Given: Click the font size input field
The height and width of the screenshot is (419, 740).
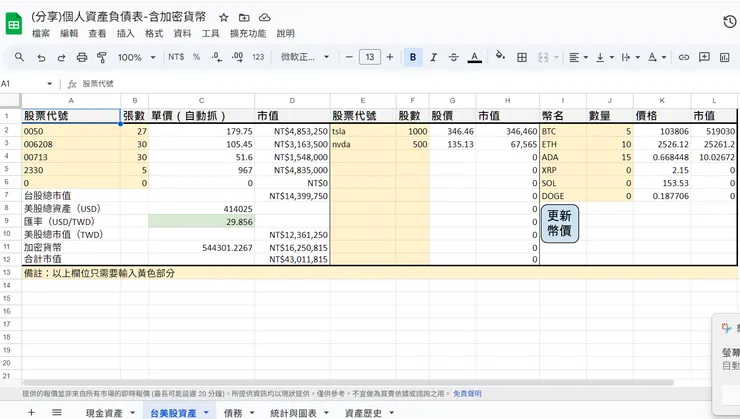Looking at the screenshot, I should tap(370, 57).
